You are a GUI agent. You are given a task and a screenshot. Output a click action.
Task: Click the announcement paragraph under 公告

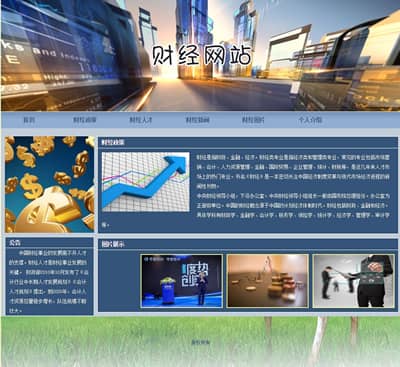48,282
